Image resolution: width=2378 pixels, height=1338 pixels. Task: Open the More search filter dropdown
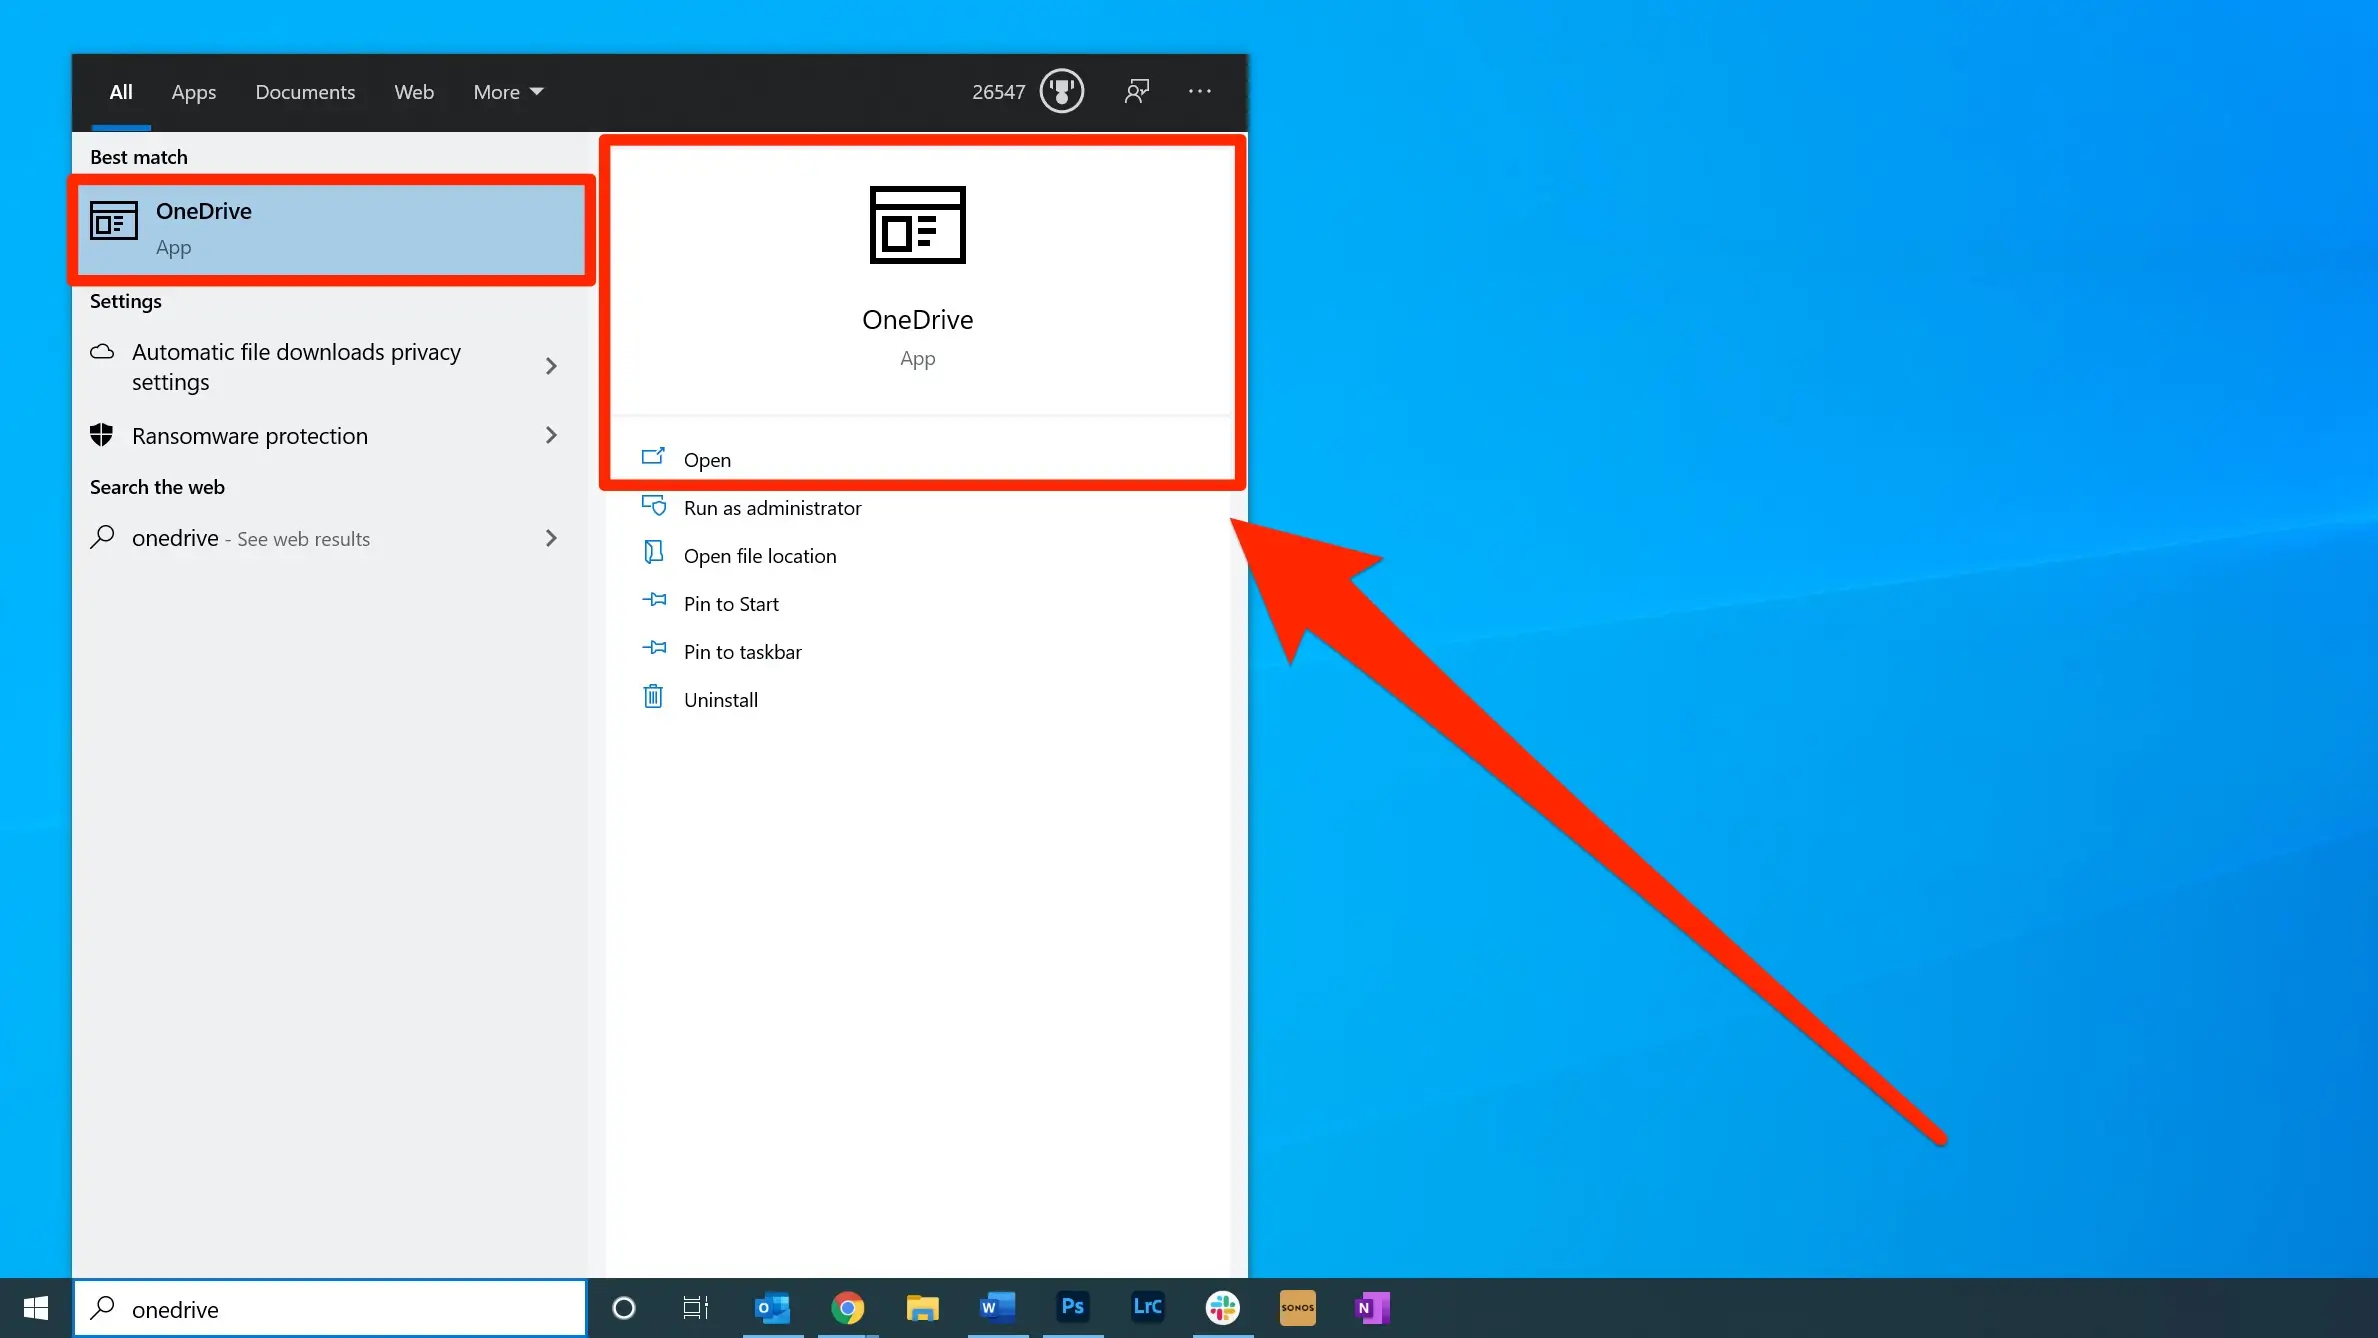[x=506, y=92]
